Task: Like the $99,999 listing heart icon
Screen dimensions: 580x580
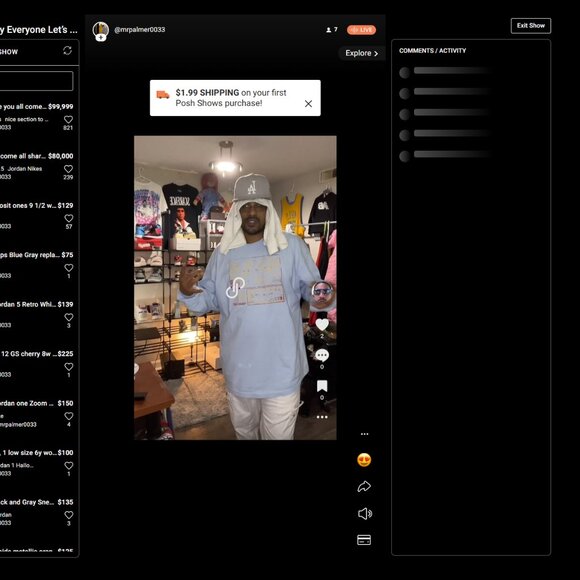Action: [68, 119]
